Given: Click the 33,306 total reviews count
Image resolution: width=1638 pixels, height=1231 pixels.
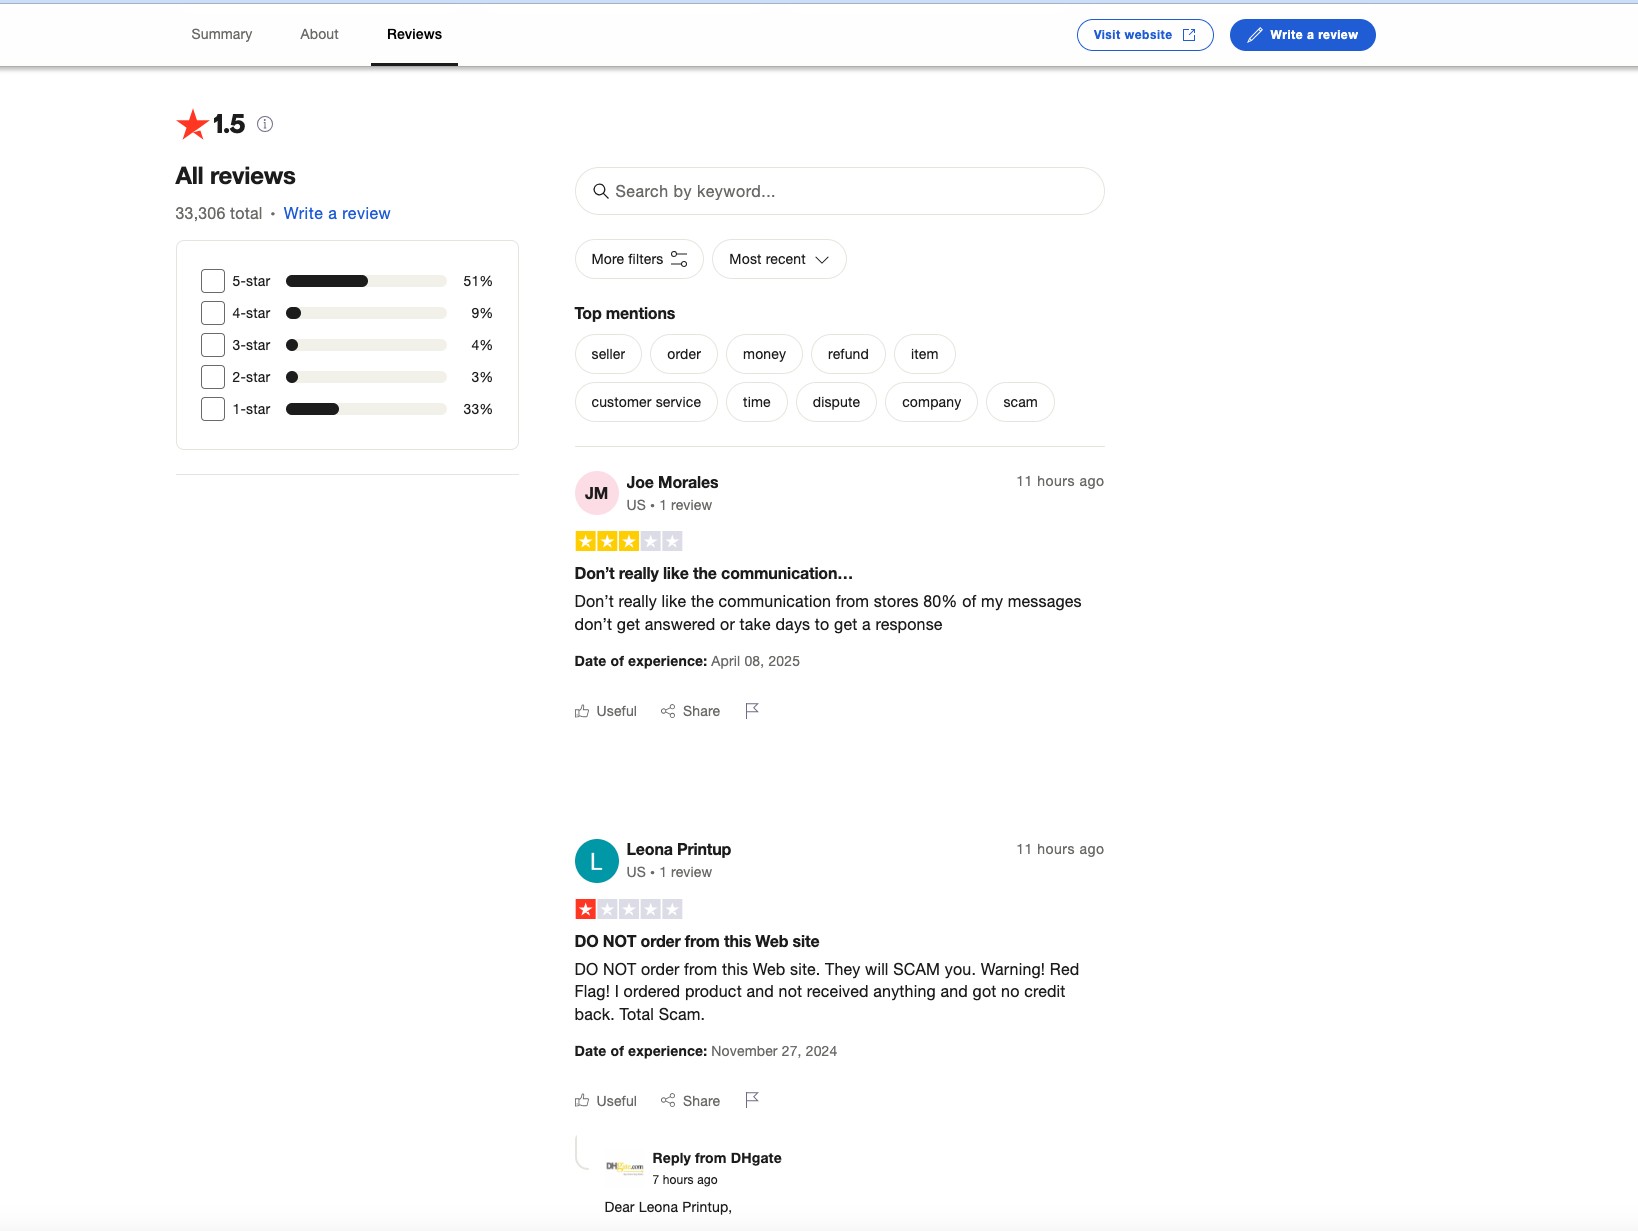Looking at the screenshot, I should [x=219, y=213].
